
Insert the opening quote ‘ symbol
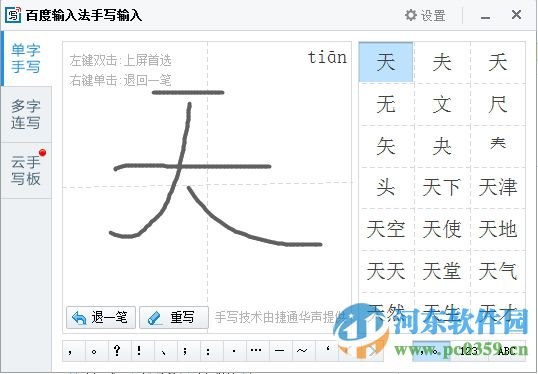point(327,351)
